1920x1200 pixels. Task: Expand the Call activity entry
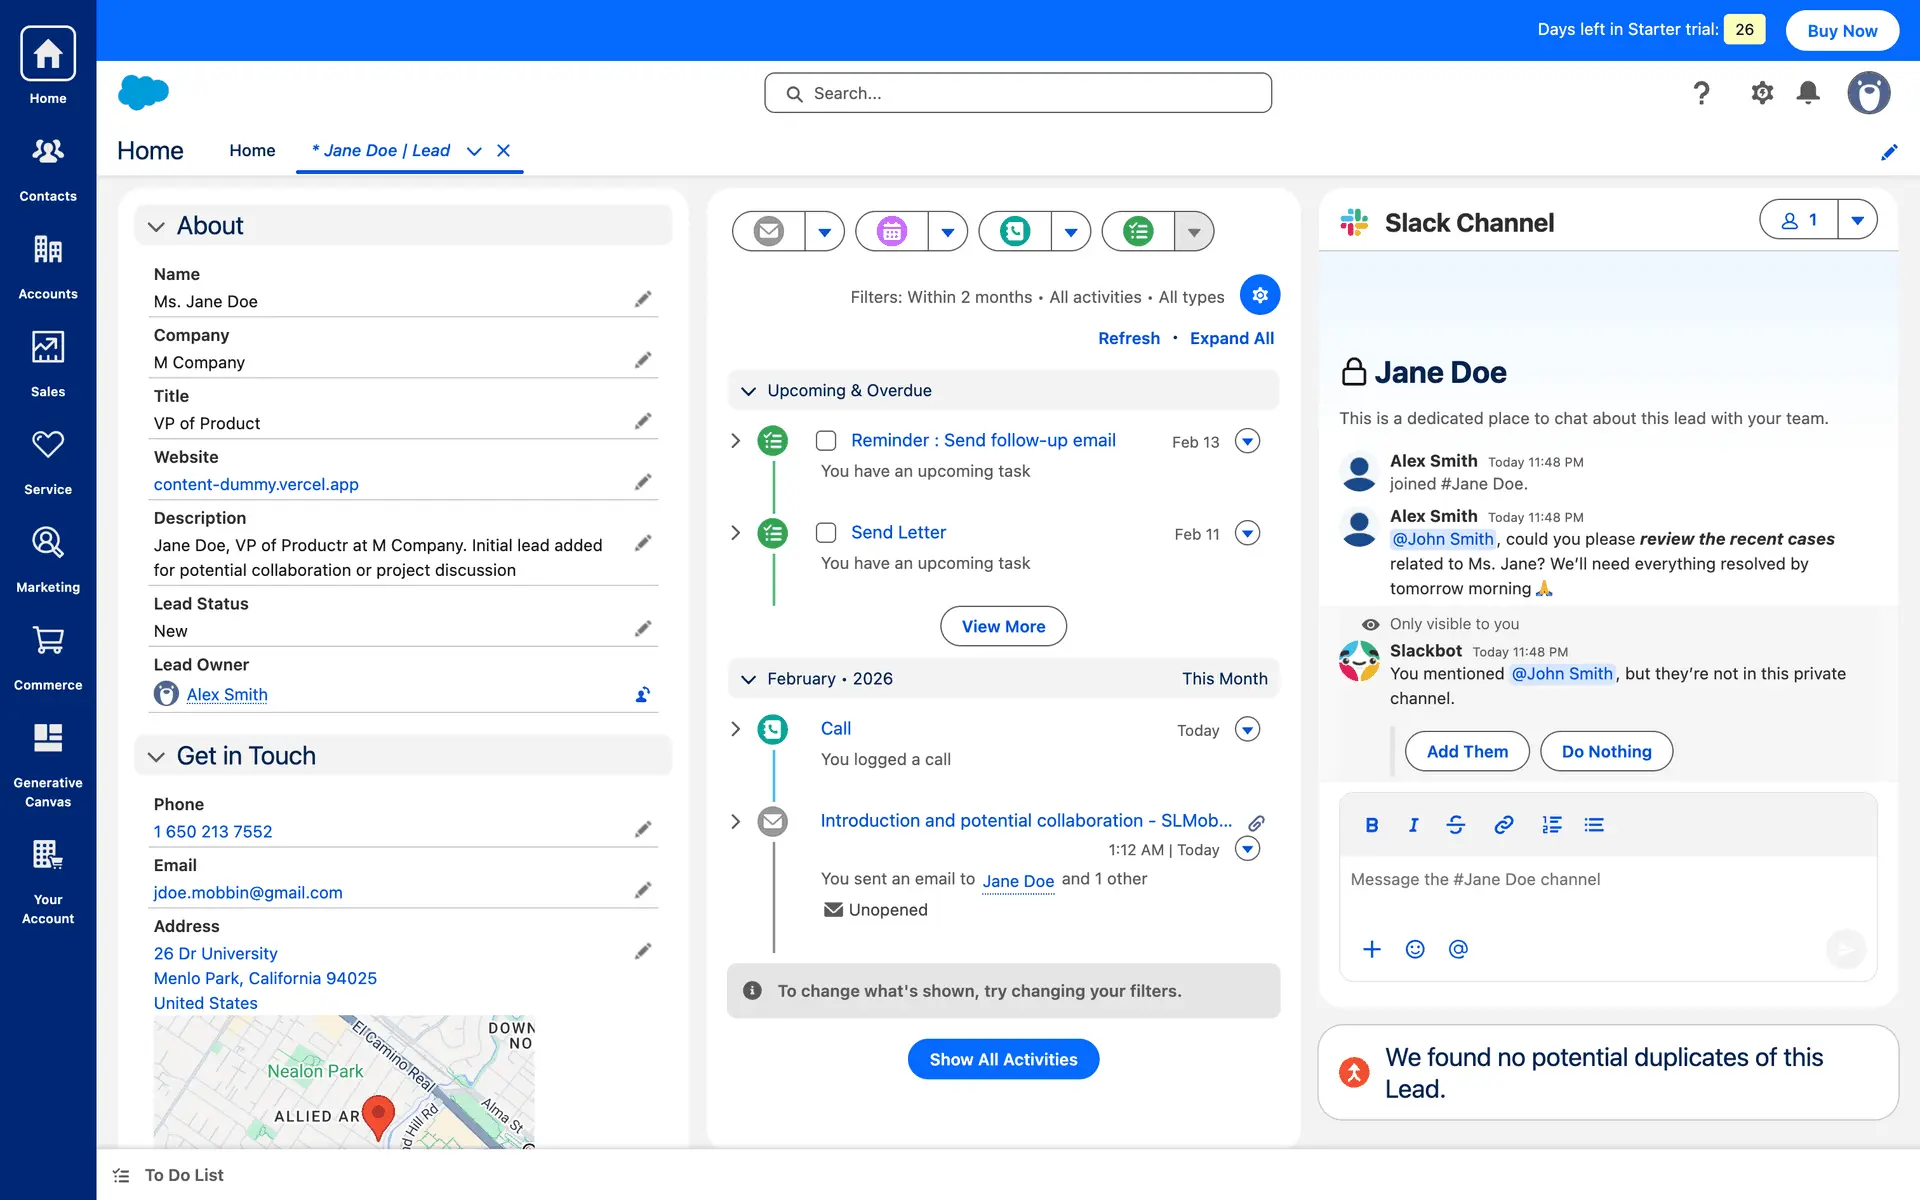coord(736,729)
